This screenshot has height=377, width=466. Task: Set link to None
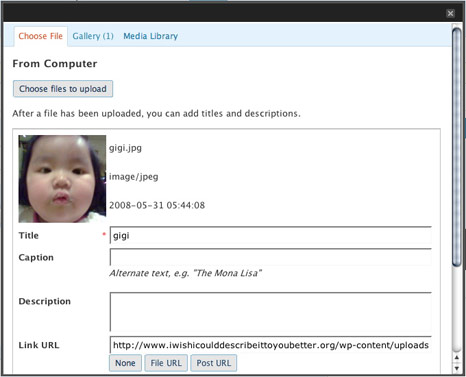(125, 363)
